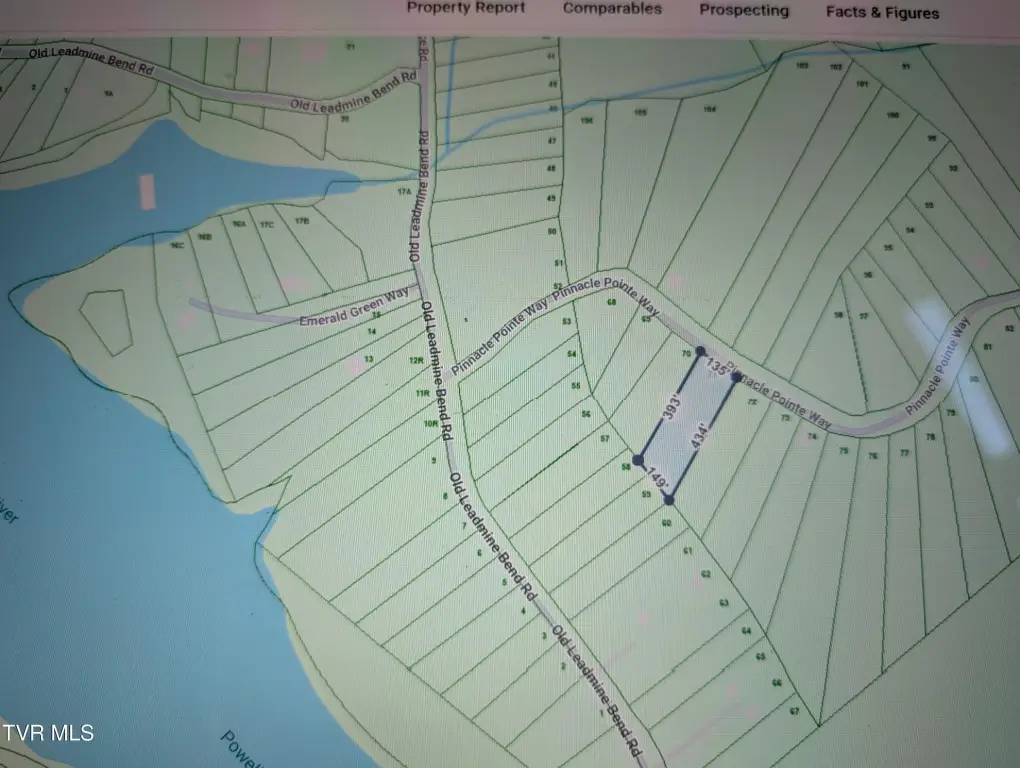Select the Prospecting tab
Screen dimensions: 1020x768
[x=743, y=11]
